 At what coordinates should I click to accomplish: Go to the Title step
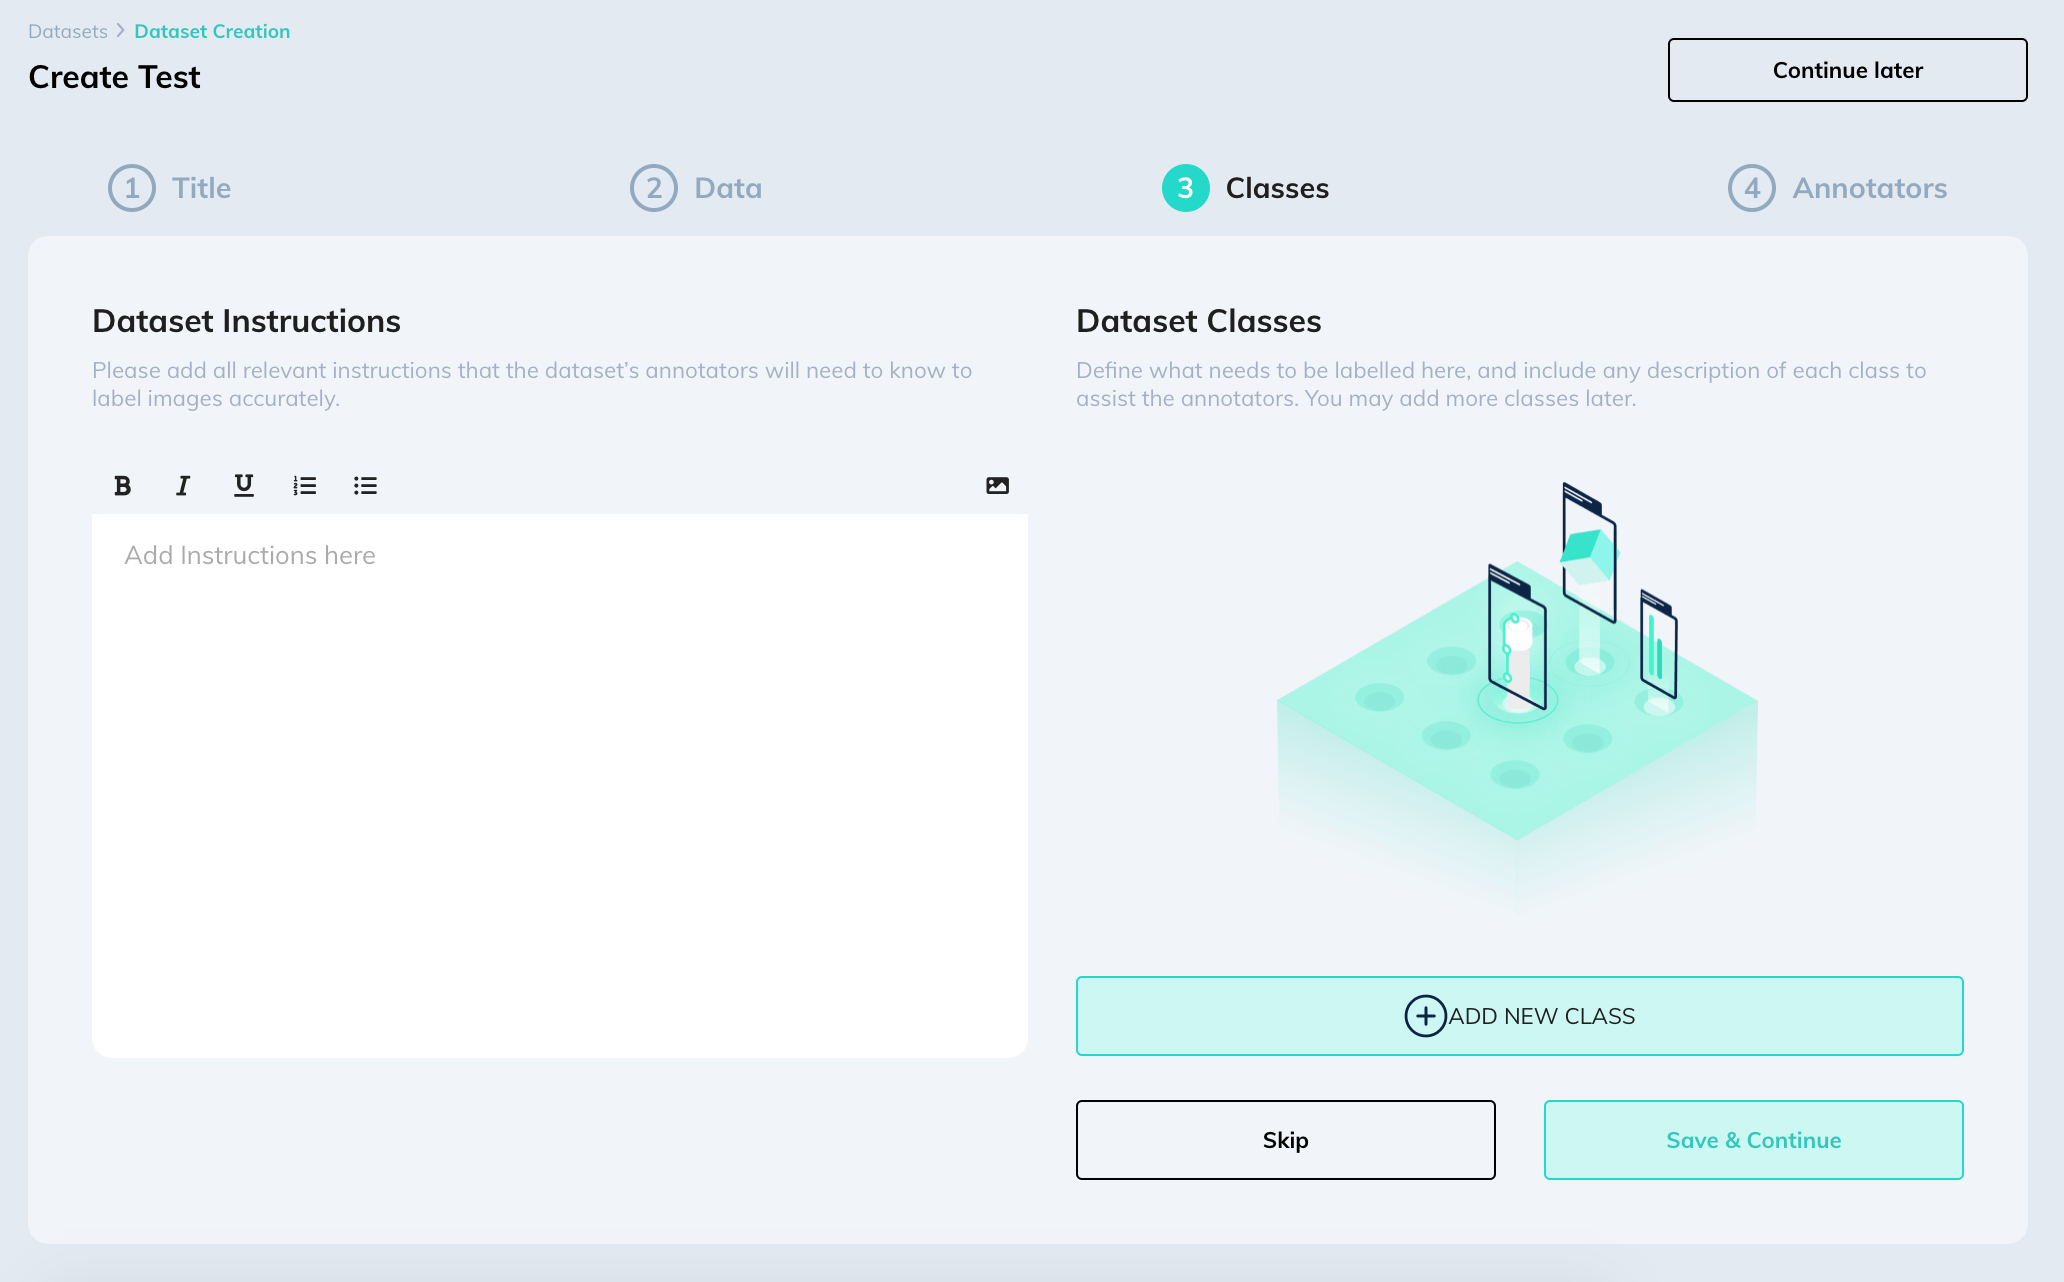(201, 188)
